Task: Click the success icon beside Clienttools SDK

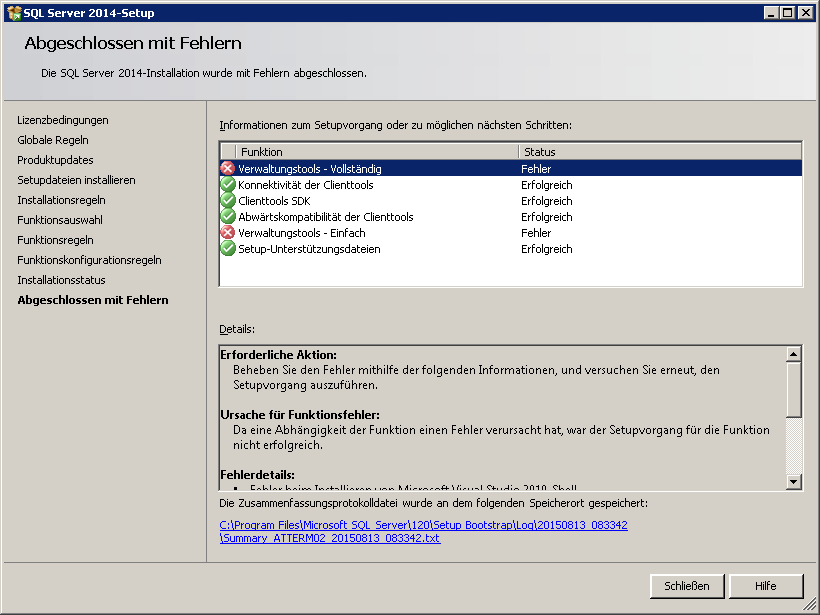Action: (227, 201)
